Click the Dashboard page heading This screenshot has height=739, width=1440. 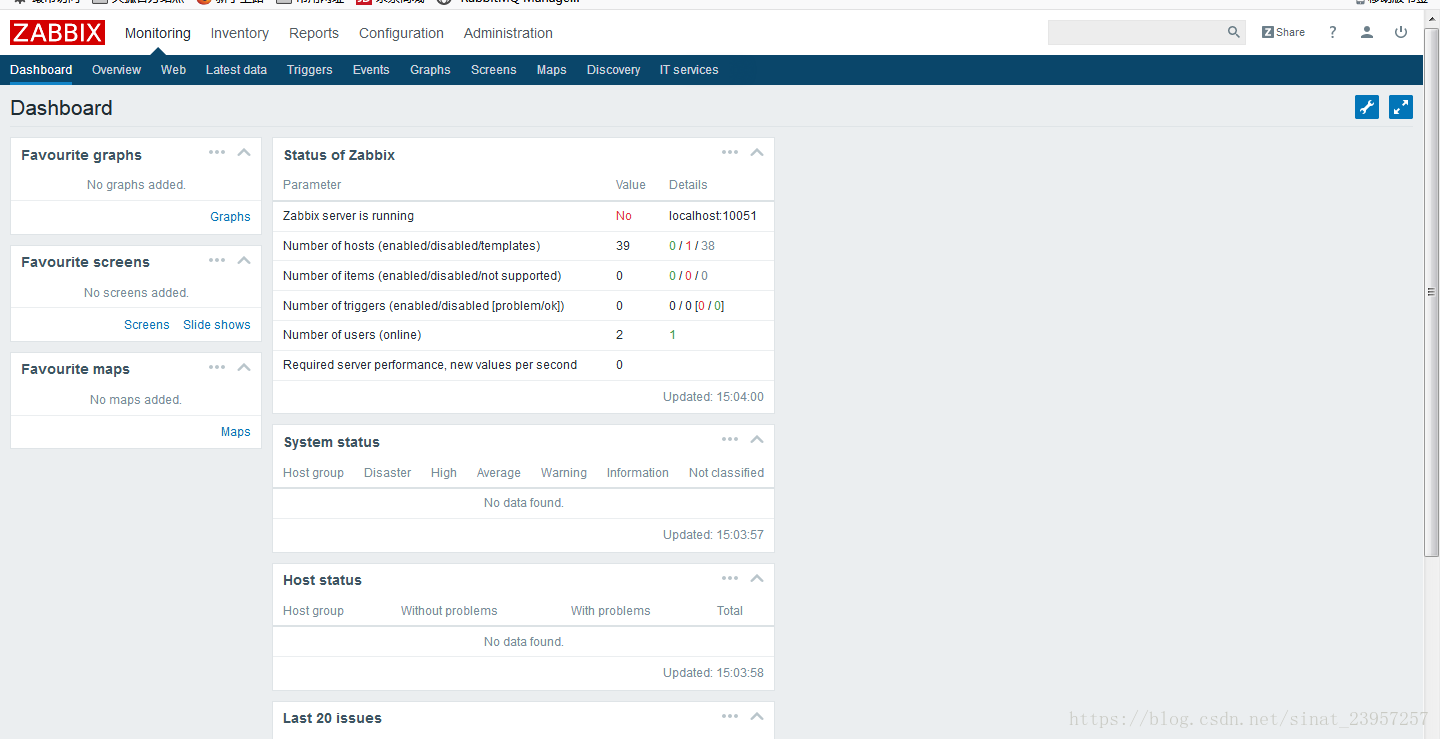click(x=62, y=108)
